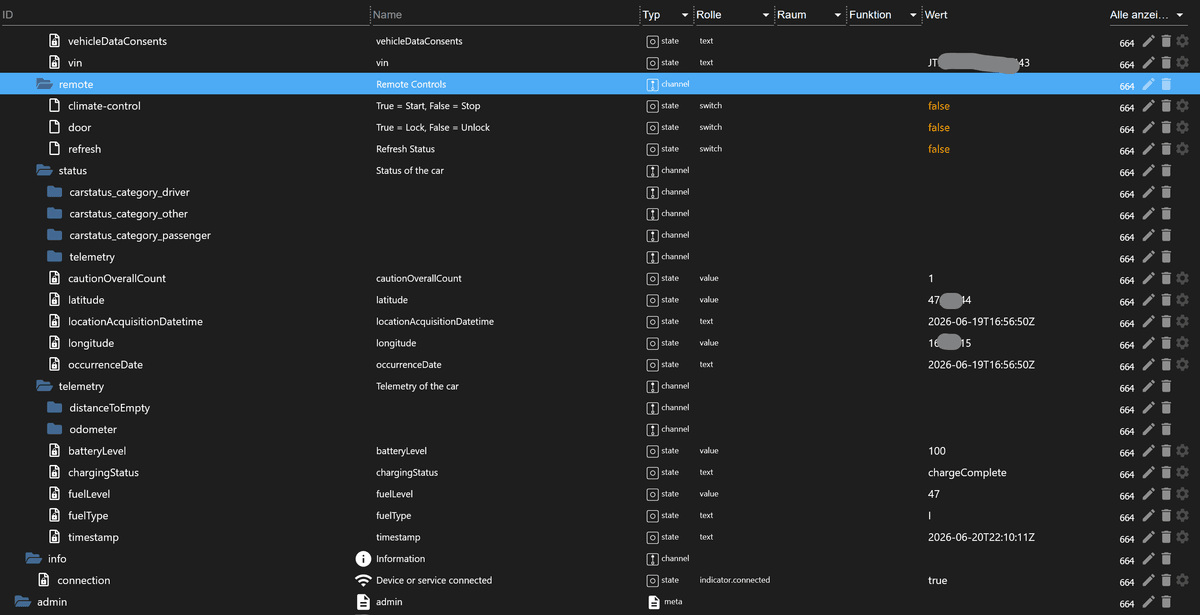Toggle door lock value false

939,128
